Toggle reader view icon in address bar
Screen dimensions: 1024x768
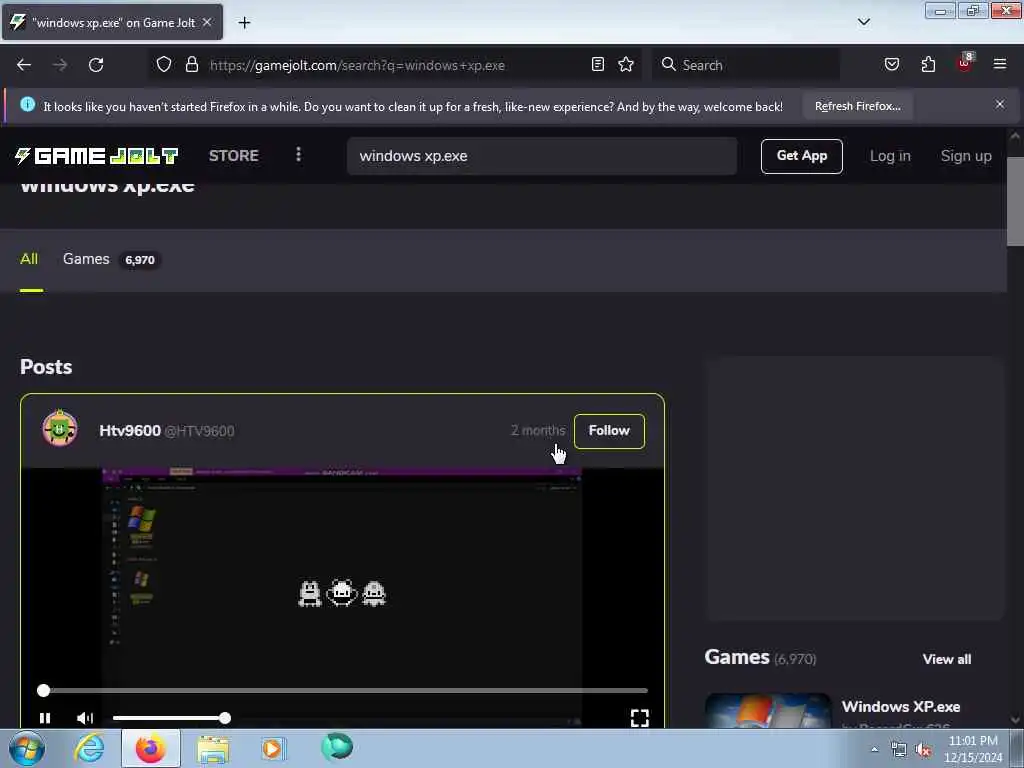coord(598,65)
